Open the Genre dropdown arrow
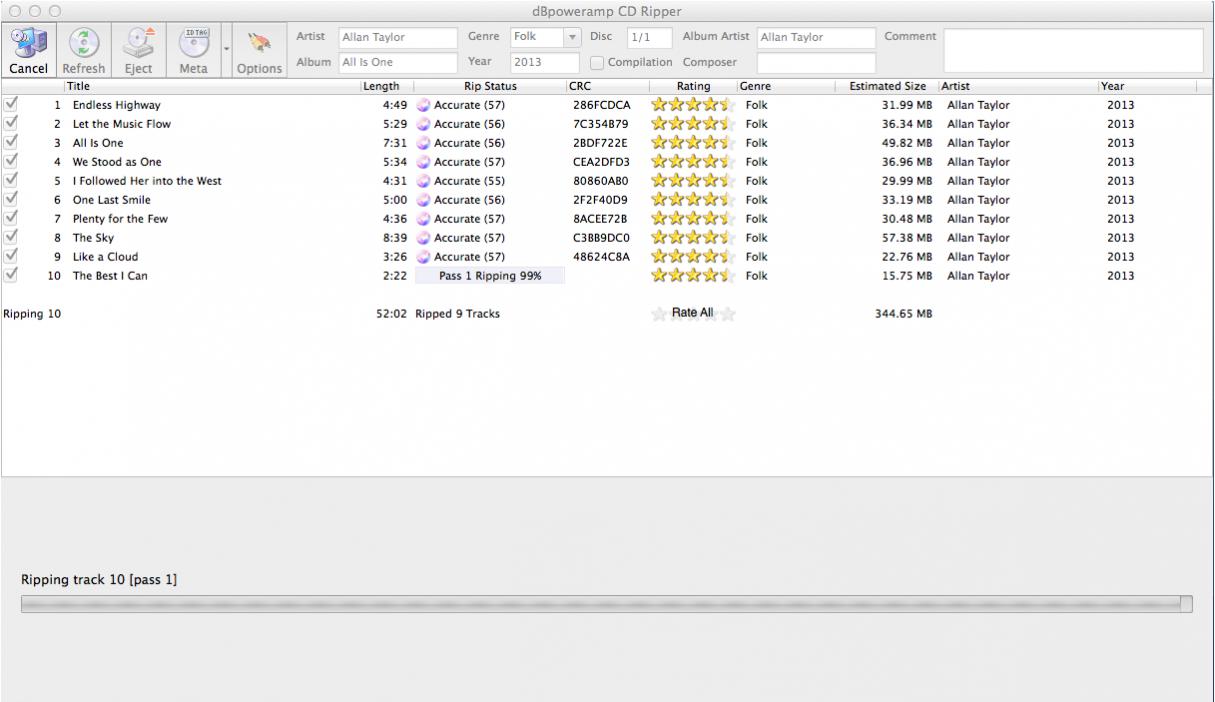 click(573, 37)
